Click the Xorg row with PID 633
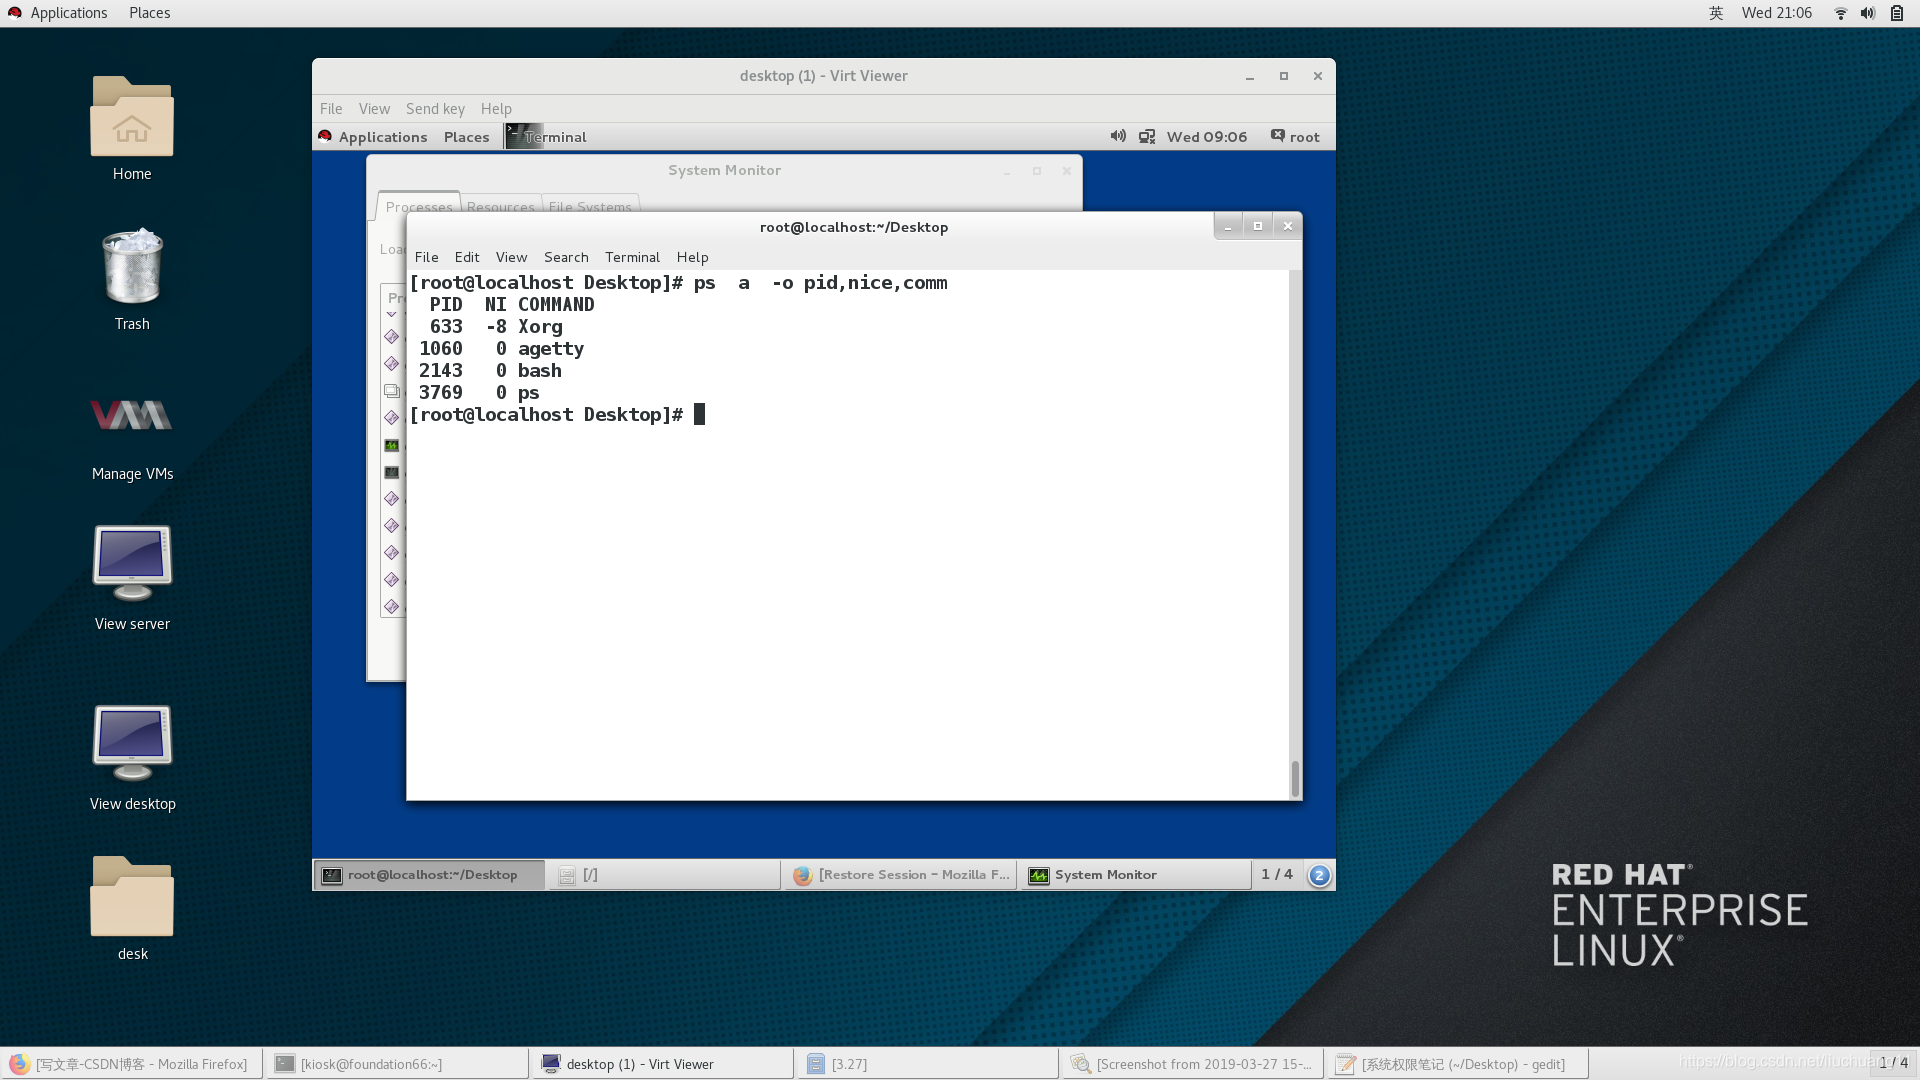This screenshot has height=1080, width=1920. pos(495,327)
